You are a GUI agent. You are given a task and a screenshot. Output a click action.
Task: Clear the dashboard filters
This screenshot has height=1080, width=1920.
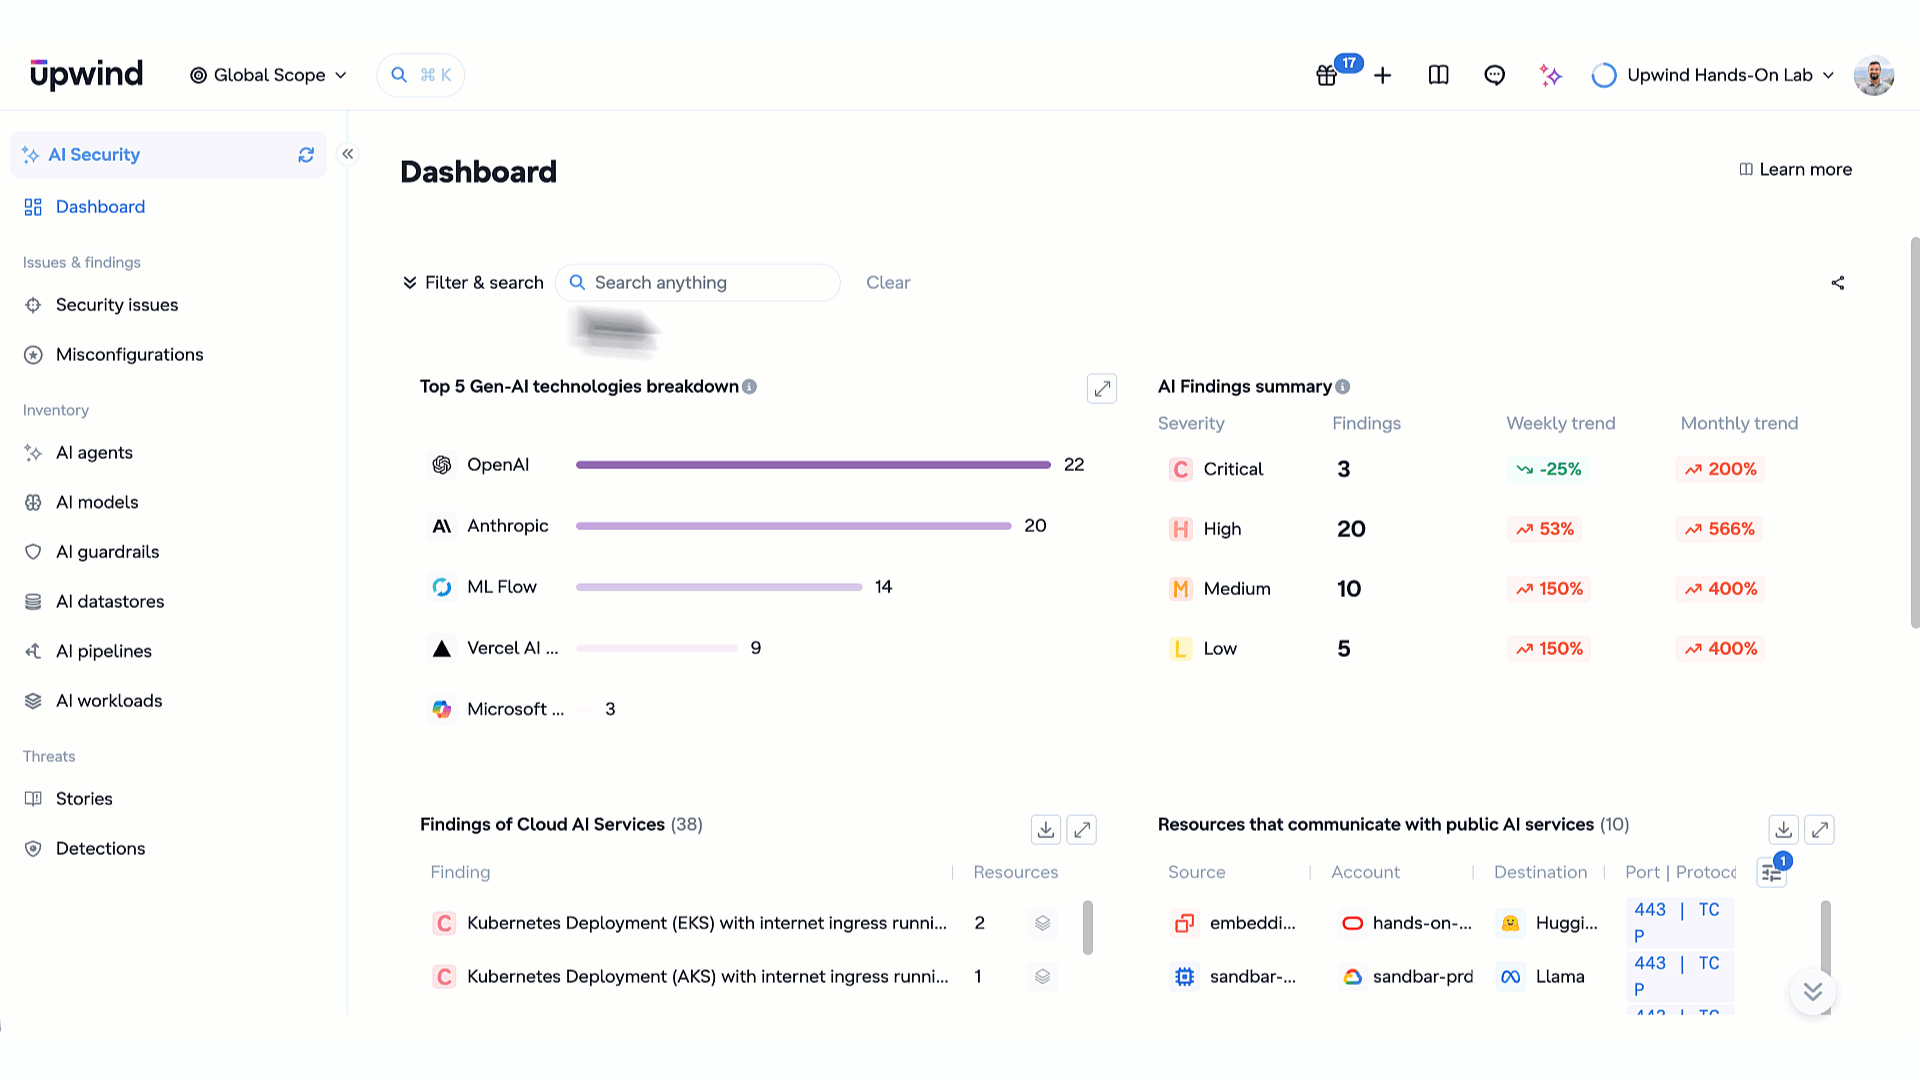[888, 283]
